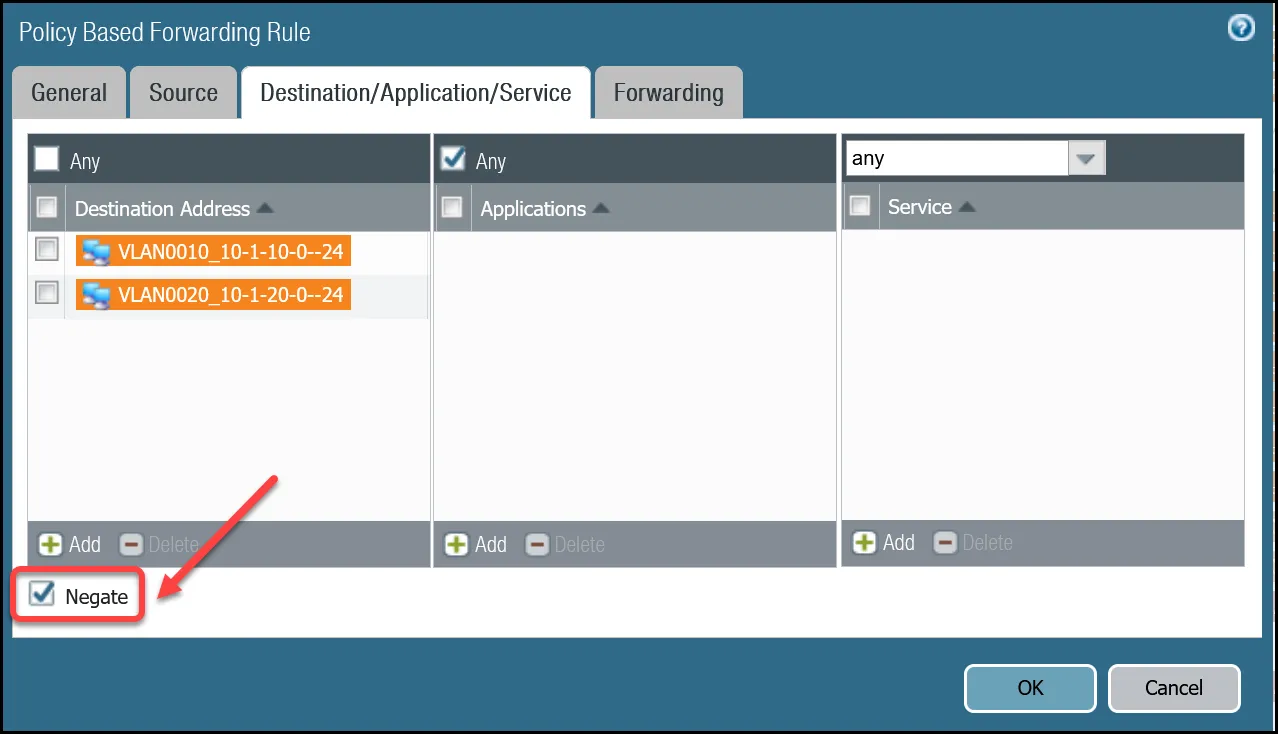Enable Any for Destination Address

point(45,158)
